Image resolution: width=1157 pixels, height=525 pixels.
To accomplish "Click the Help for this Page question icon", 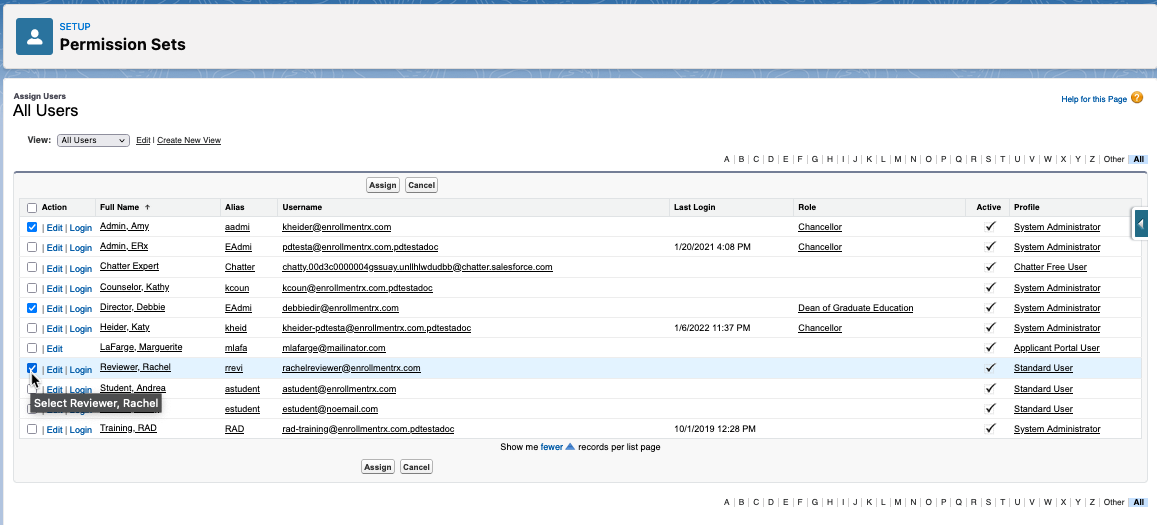I will [x=1137, y=98].
